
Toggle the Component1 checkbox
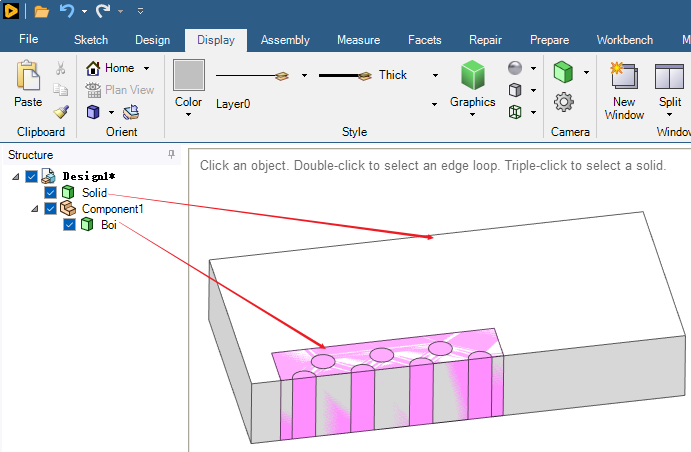(50, 209)
